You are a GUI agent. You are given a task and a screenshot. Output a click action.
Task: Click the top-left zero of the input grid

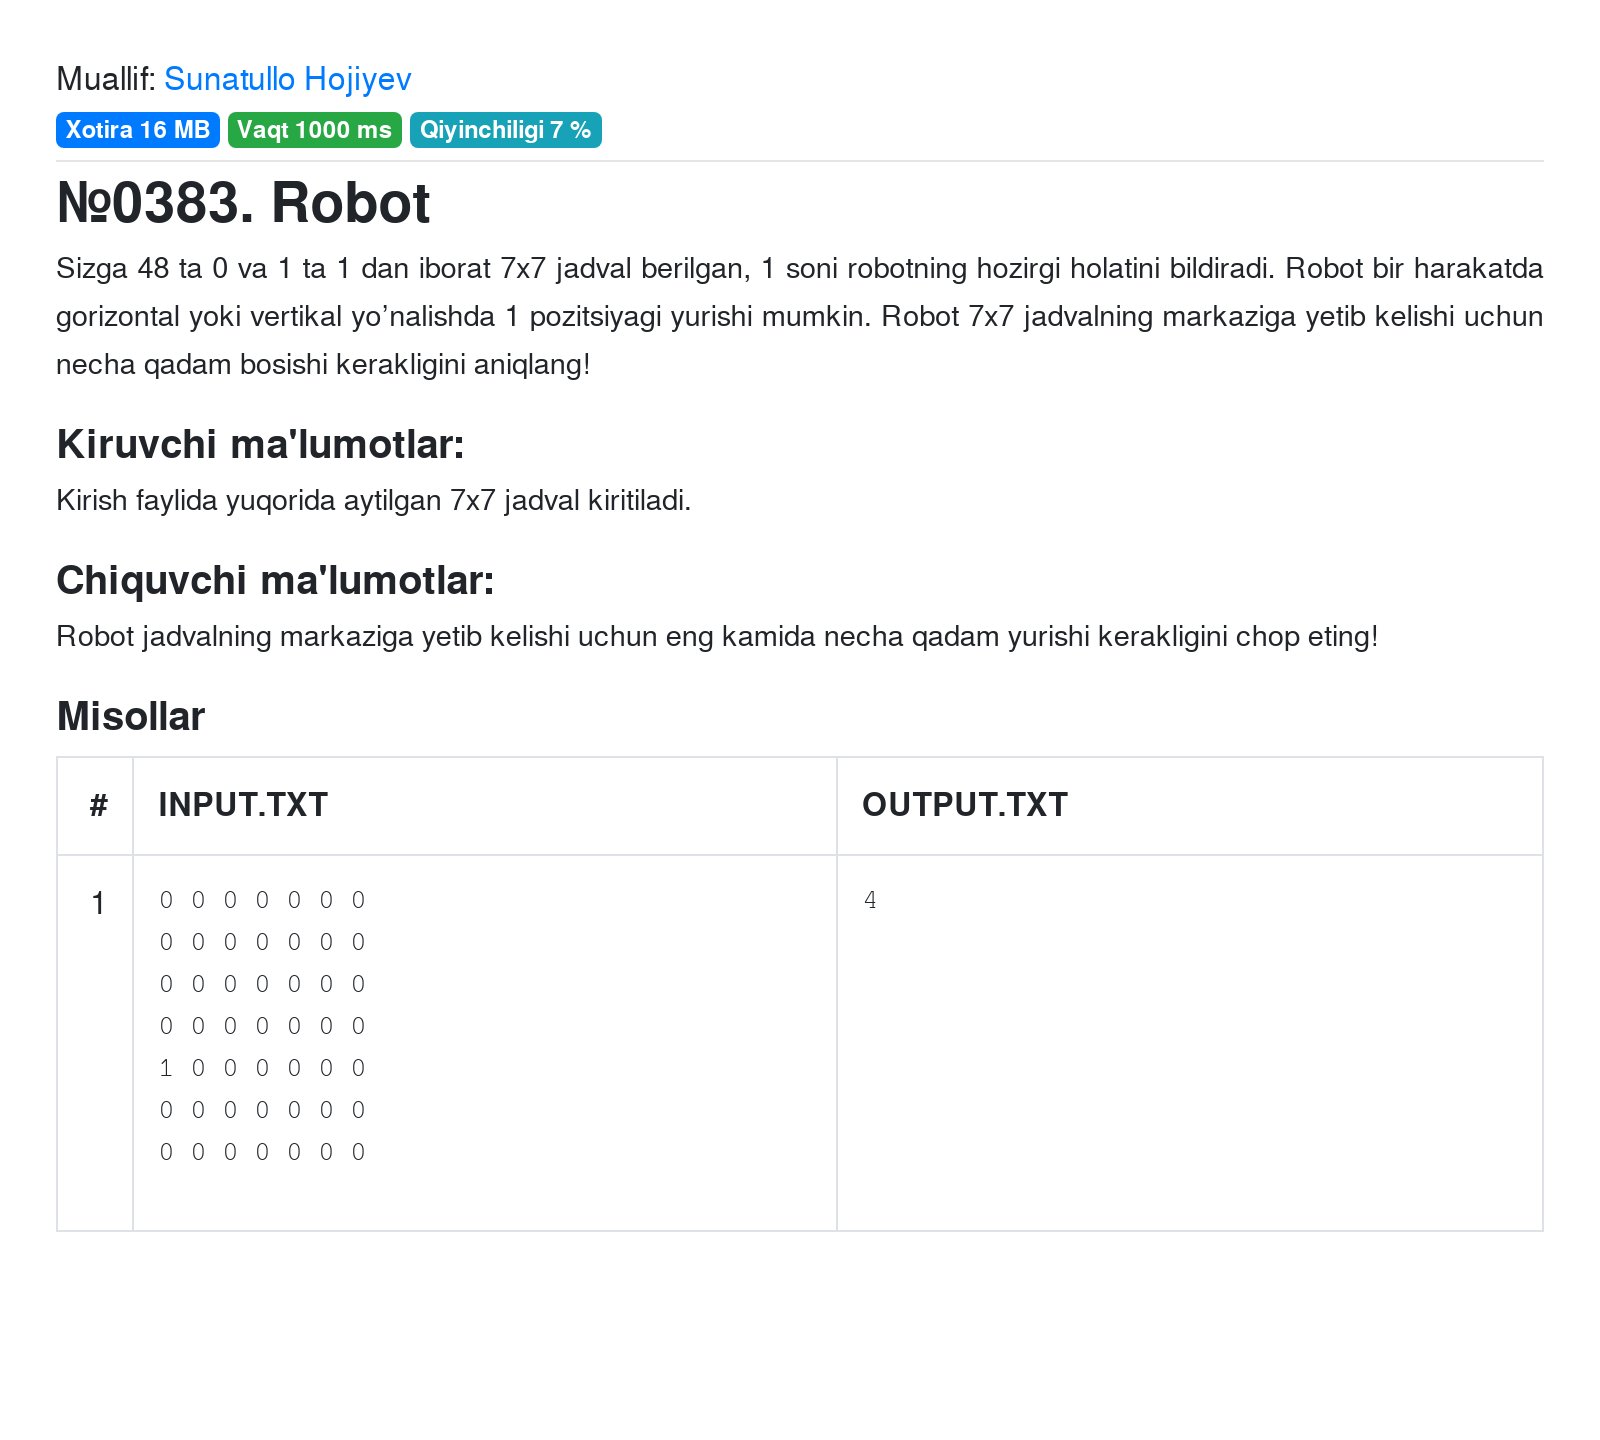166,900
